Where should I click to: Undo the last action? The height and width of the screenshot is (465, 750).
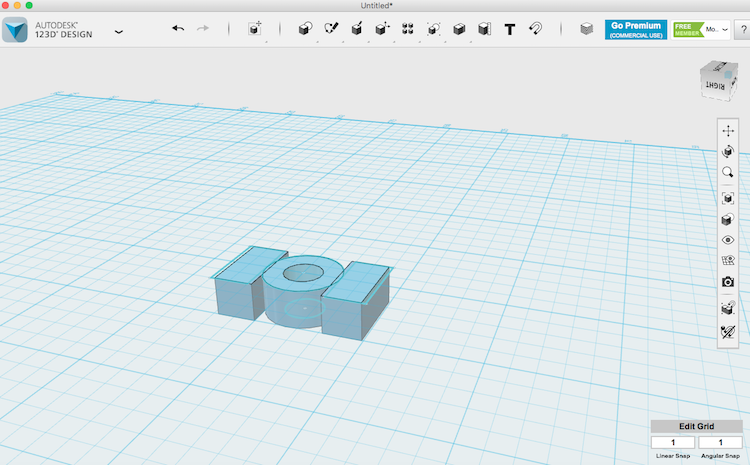(x=178, y=29)
